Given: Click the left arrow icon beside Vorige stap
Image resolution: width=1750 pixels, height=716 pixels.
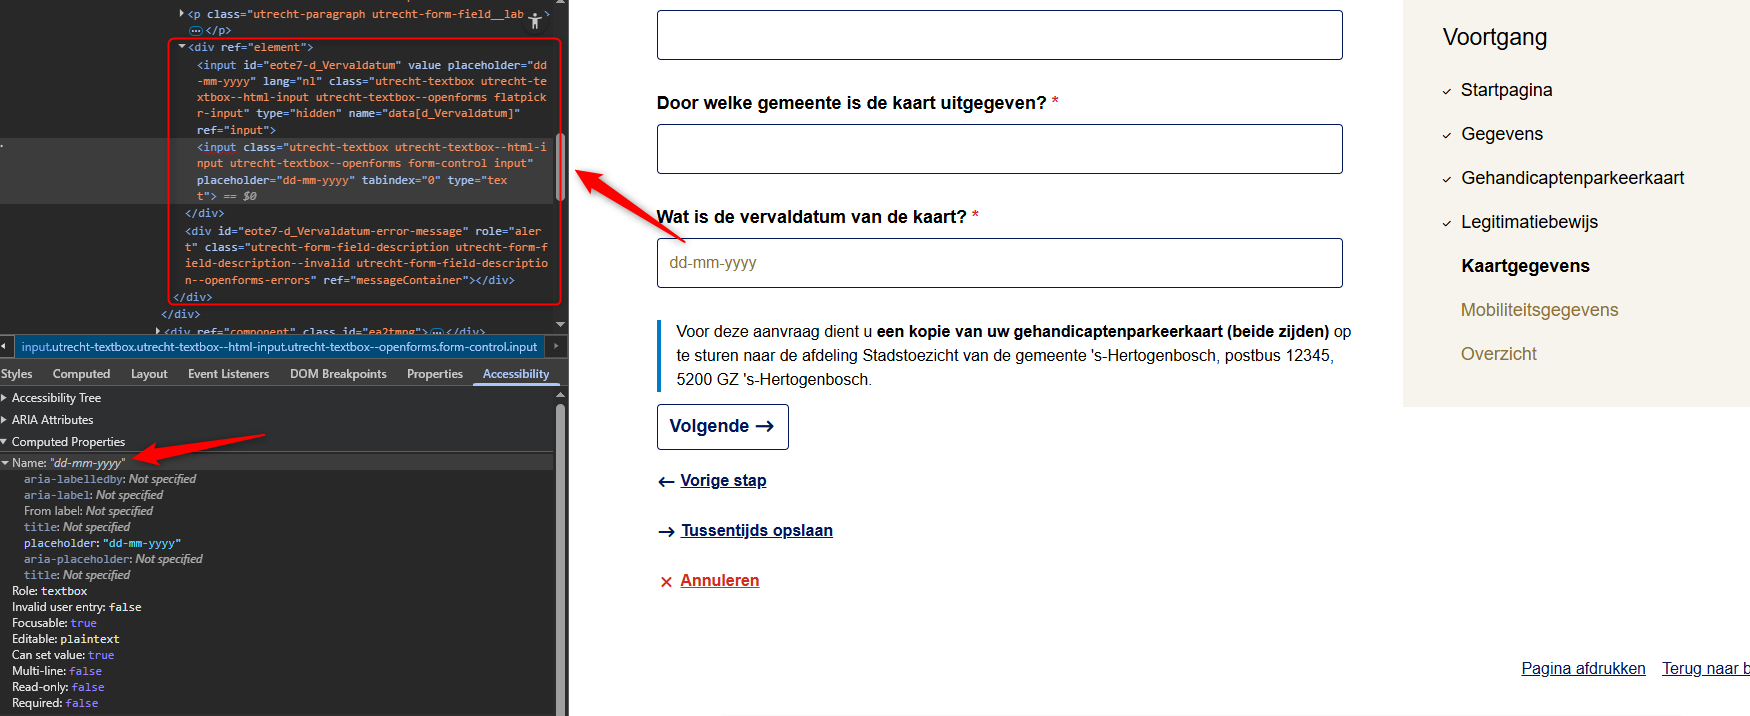Looking at the screenshot, I should (666, 482).
